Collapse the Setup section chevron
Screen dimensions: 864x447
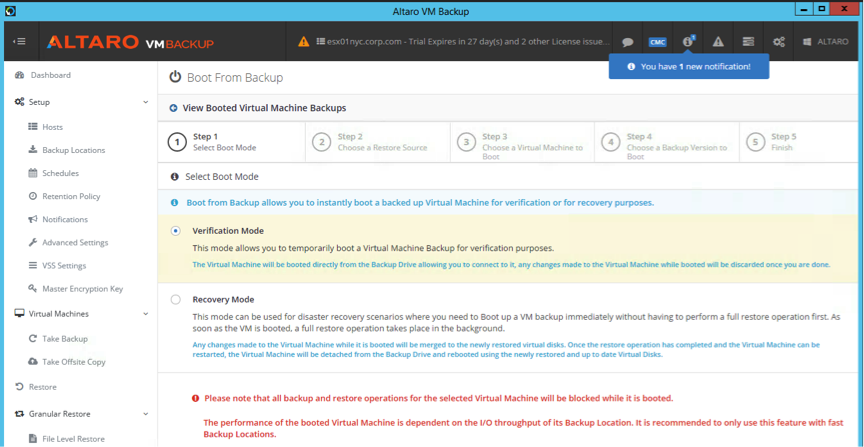pos(145,102)
